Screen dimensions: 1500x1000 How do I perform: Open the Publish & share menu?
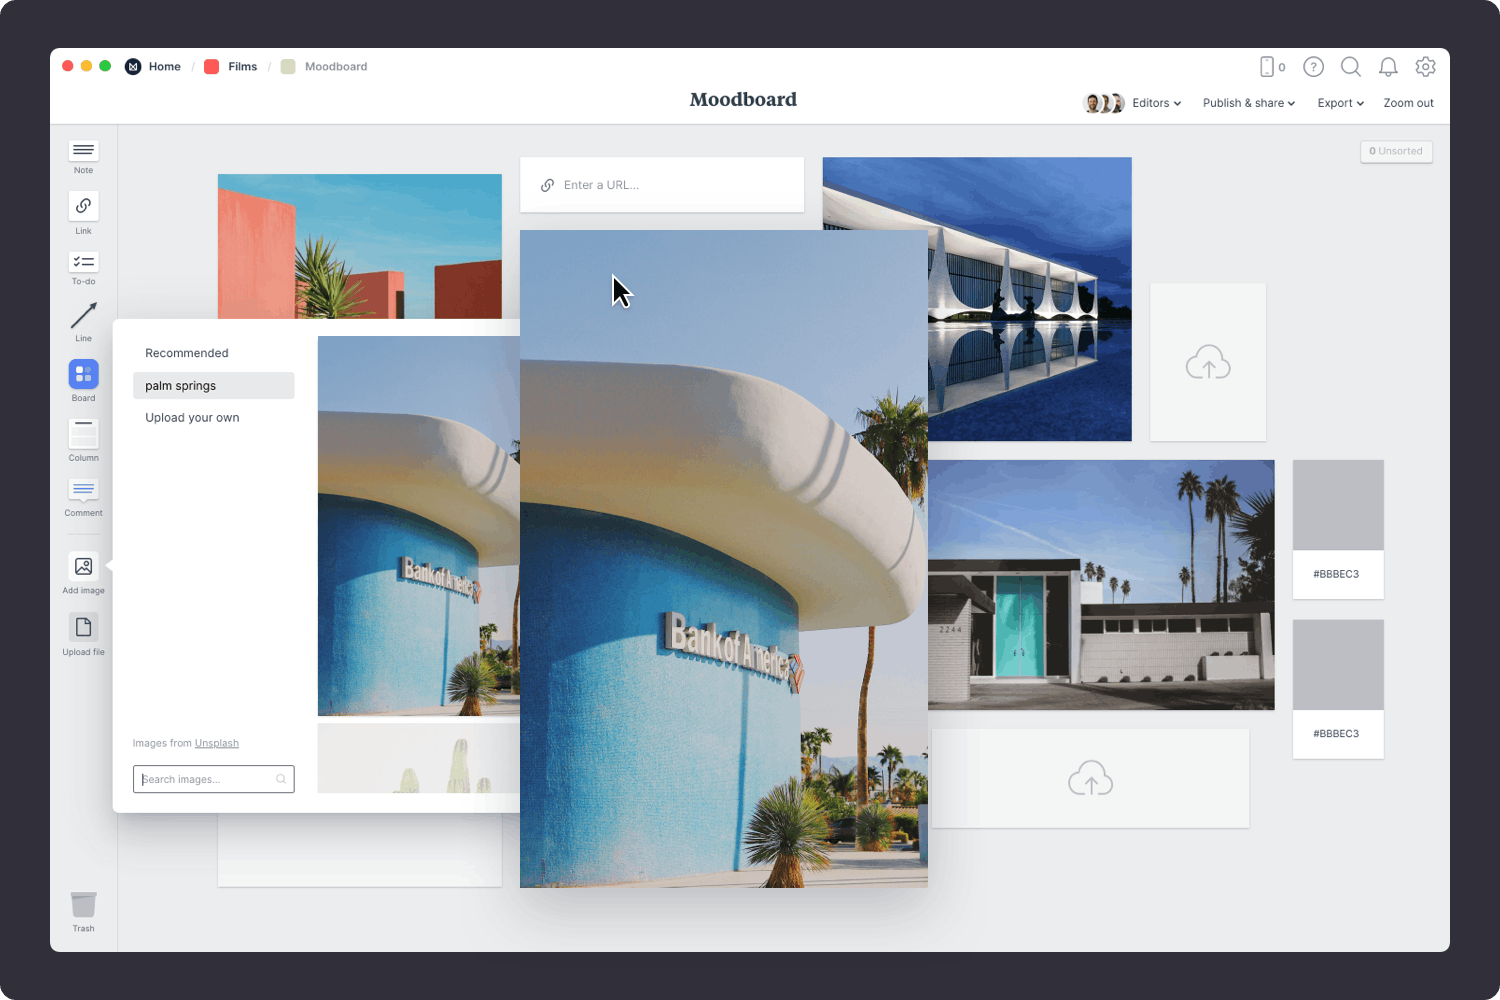(1248, 103)
